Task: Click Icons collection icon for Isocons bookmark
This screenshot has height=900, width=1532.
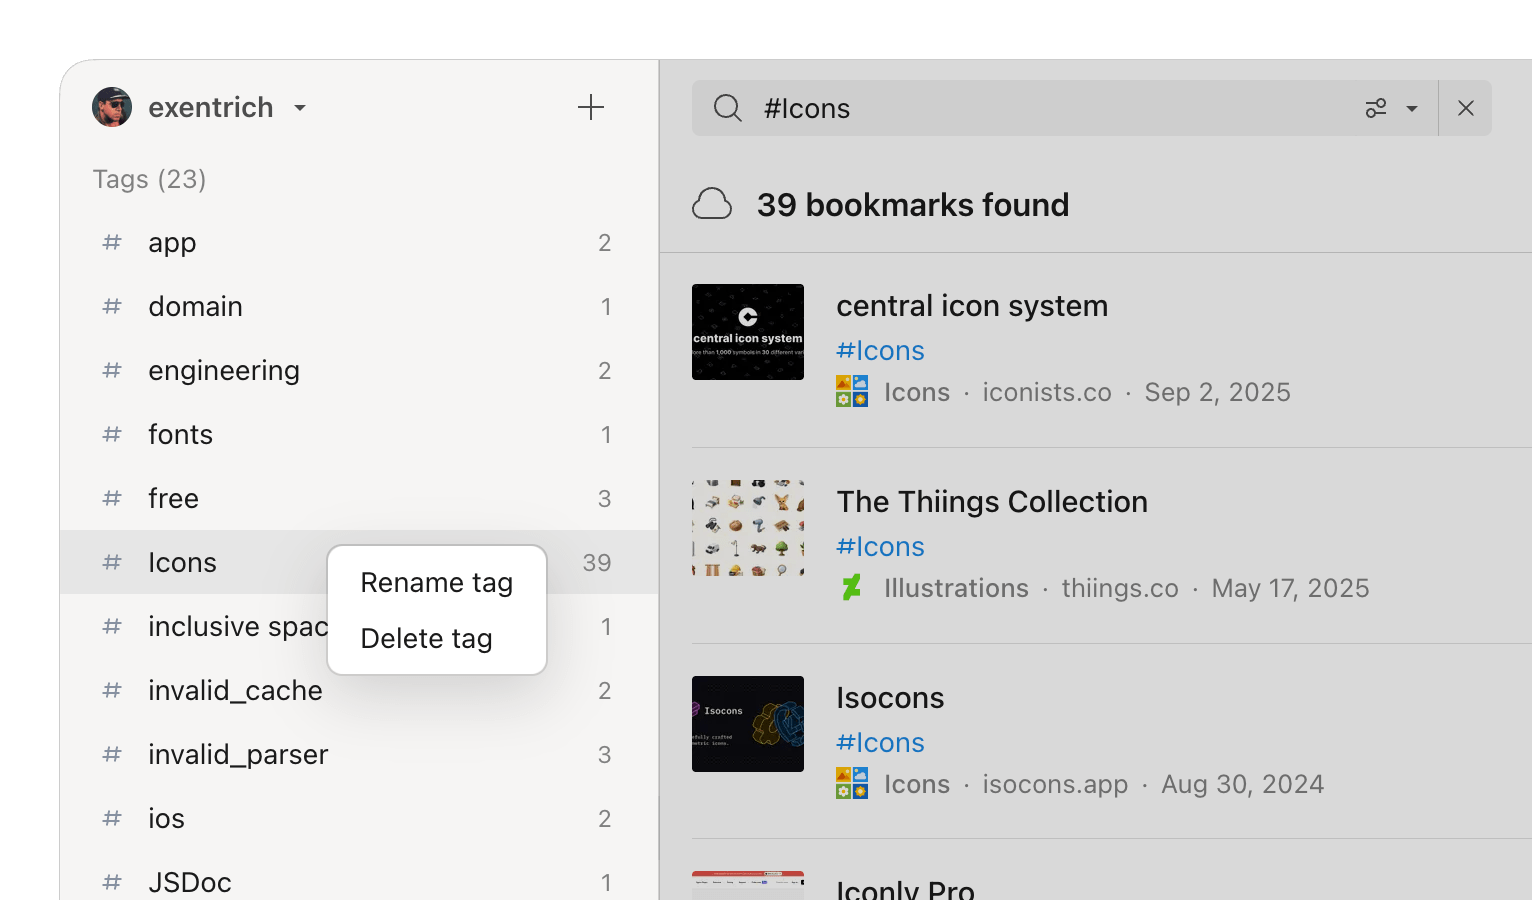Action: (x=852, y=783)
